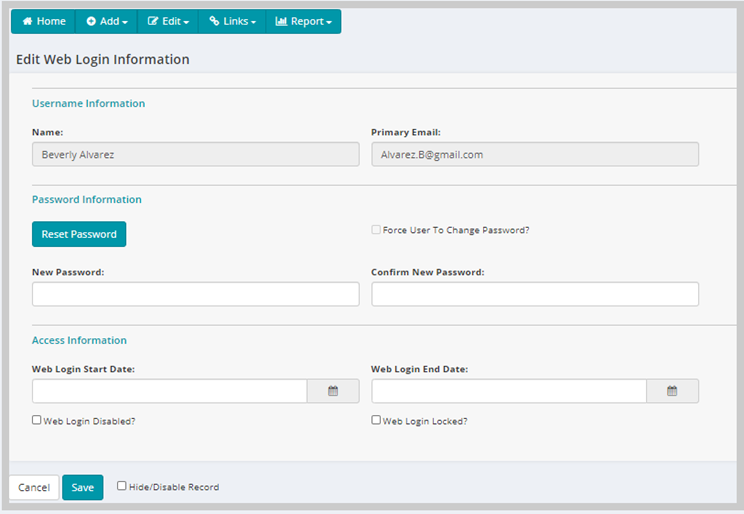
Task: Go to the Home menu item
Action: point(44,21)
